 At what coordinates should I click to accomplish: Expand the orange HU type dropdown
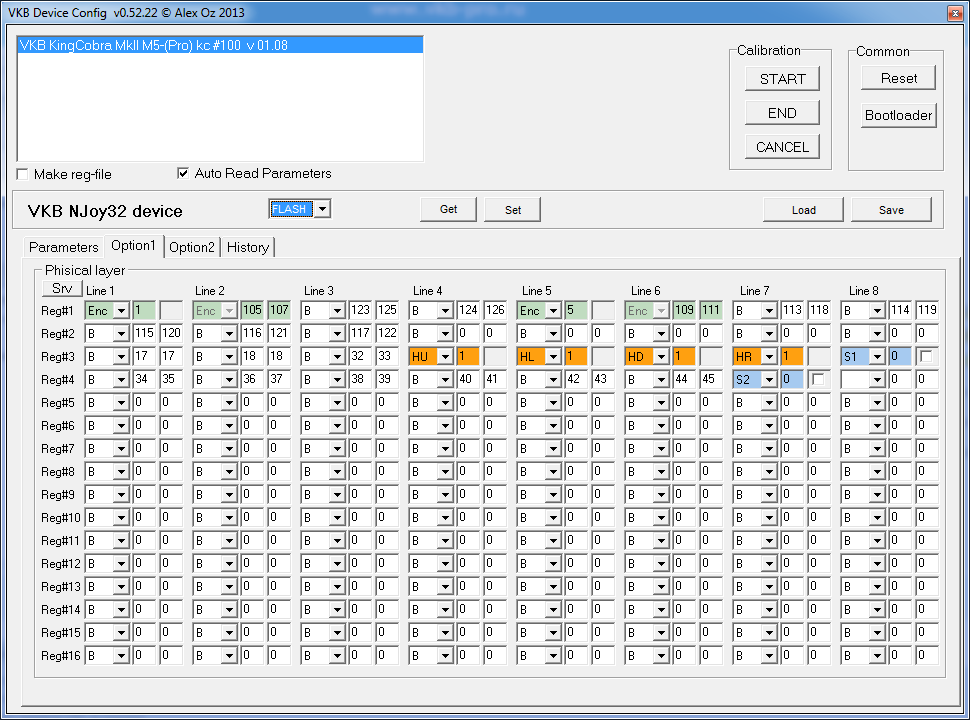tap(445, 356)
